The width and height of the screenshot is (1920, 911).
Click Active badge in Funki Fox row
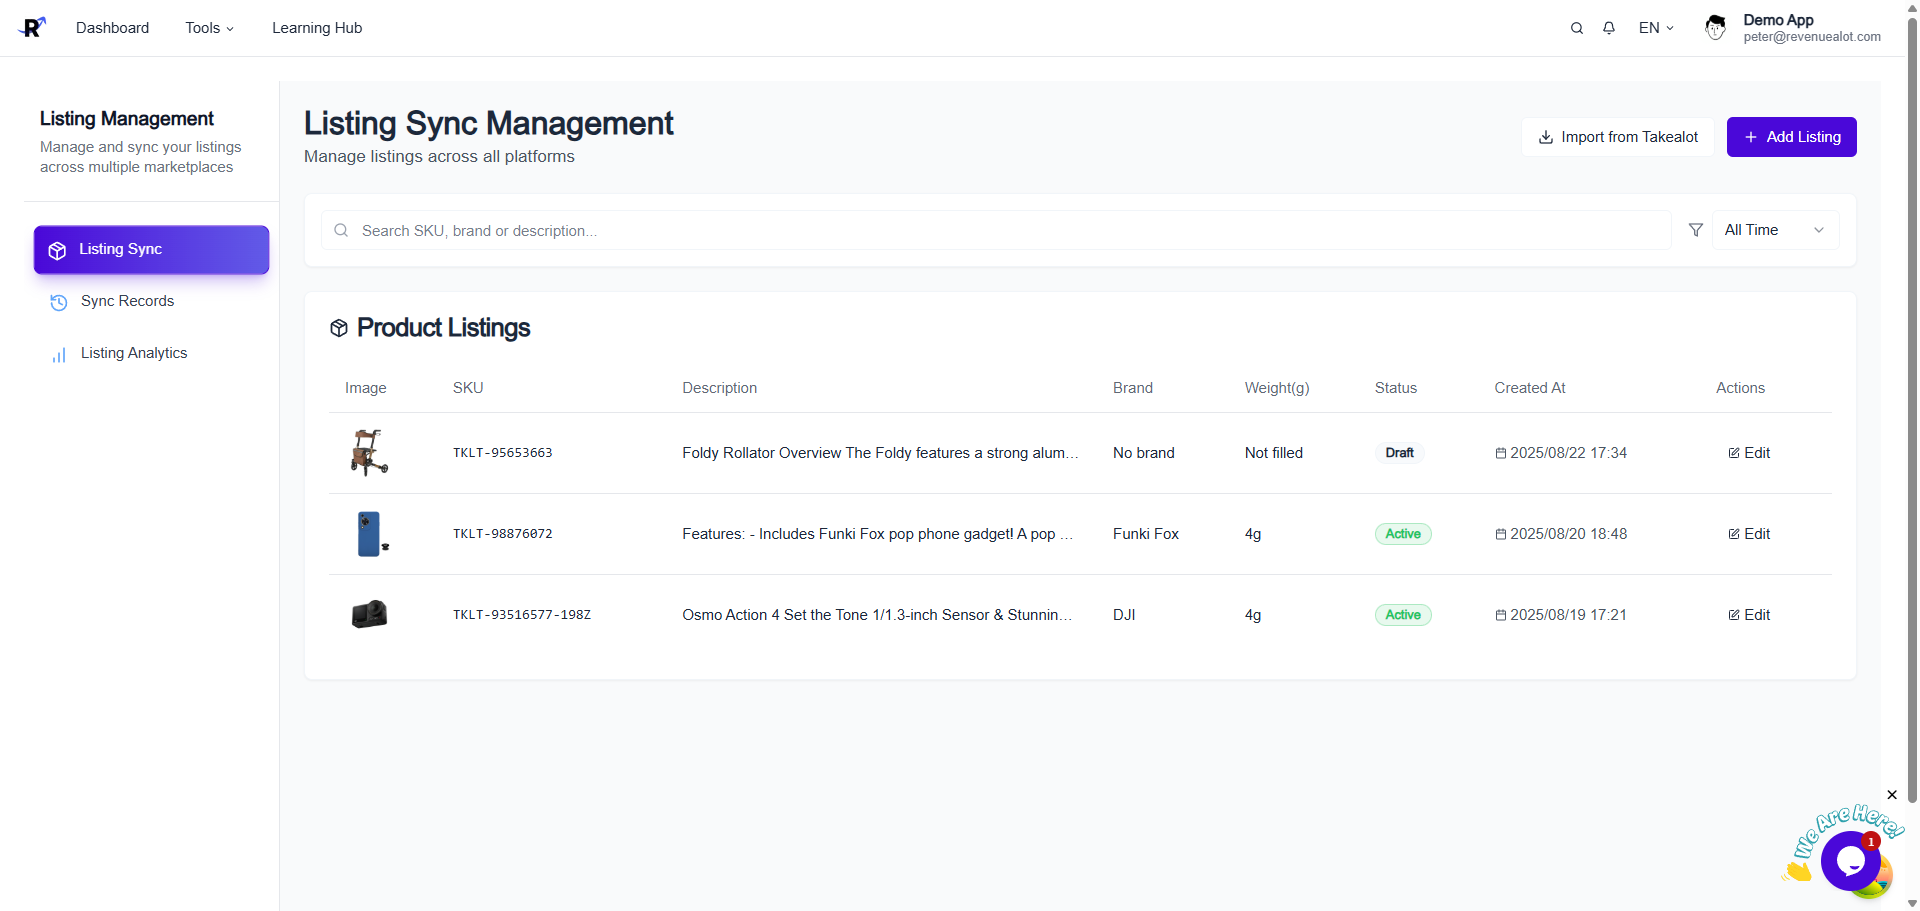(x=1403, y=534)
